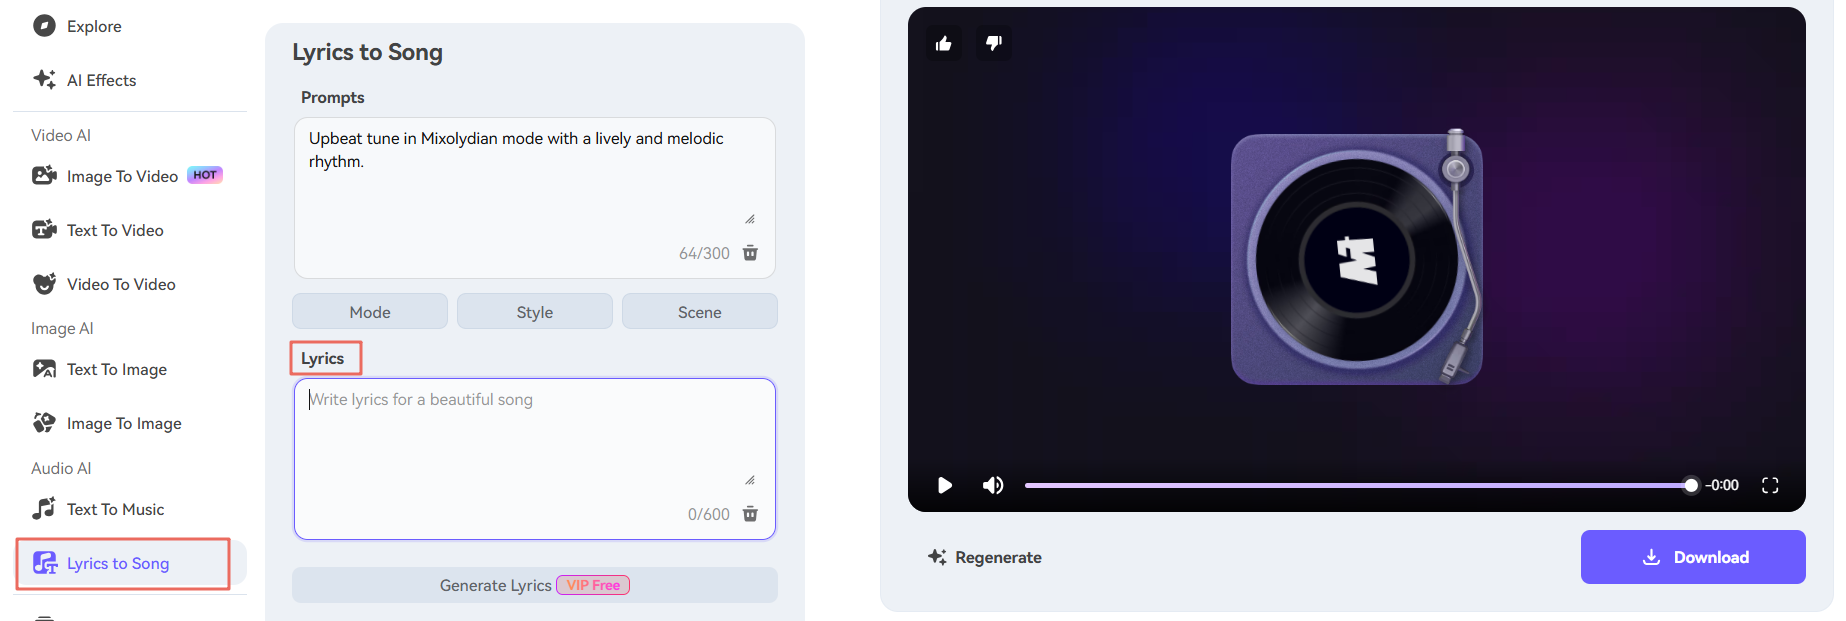Viewport: 1846px width, 621px height.
Task: Click the Regenerate sparkle button
Action: pyautogui.click(x=985, y=557)
